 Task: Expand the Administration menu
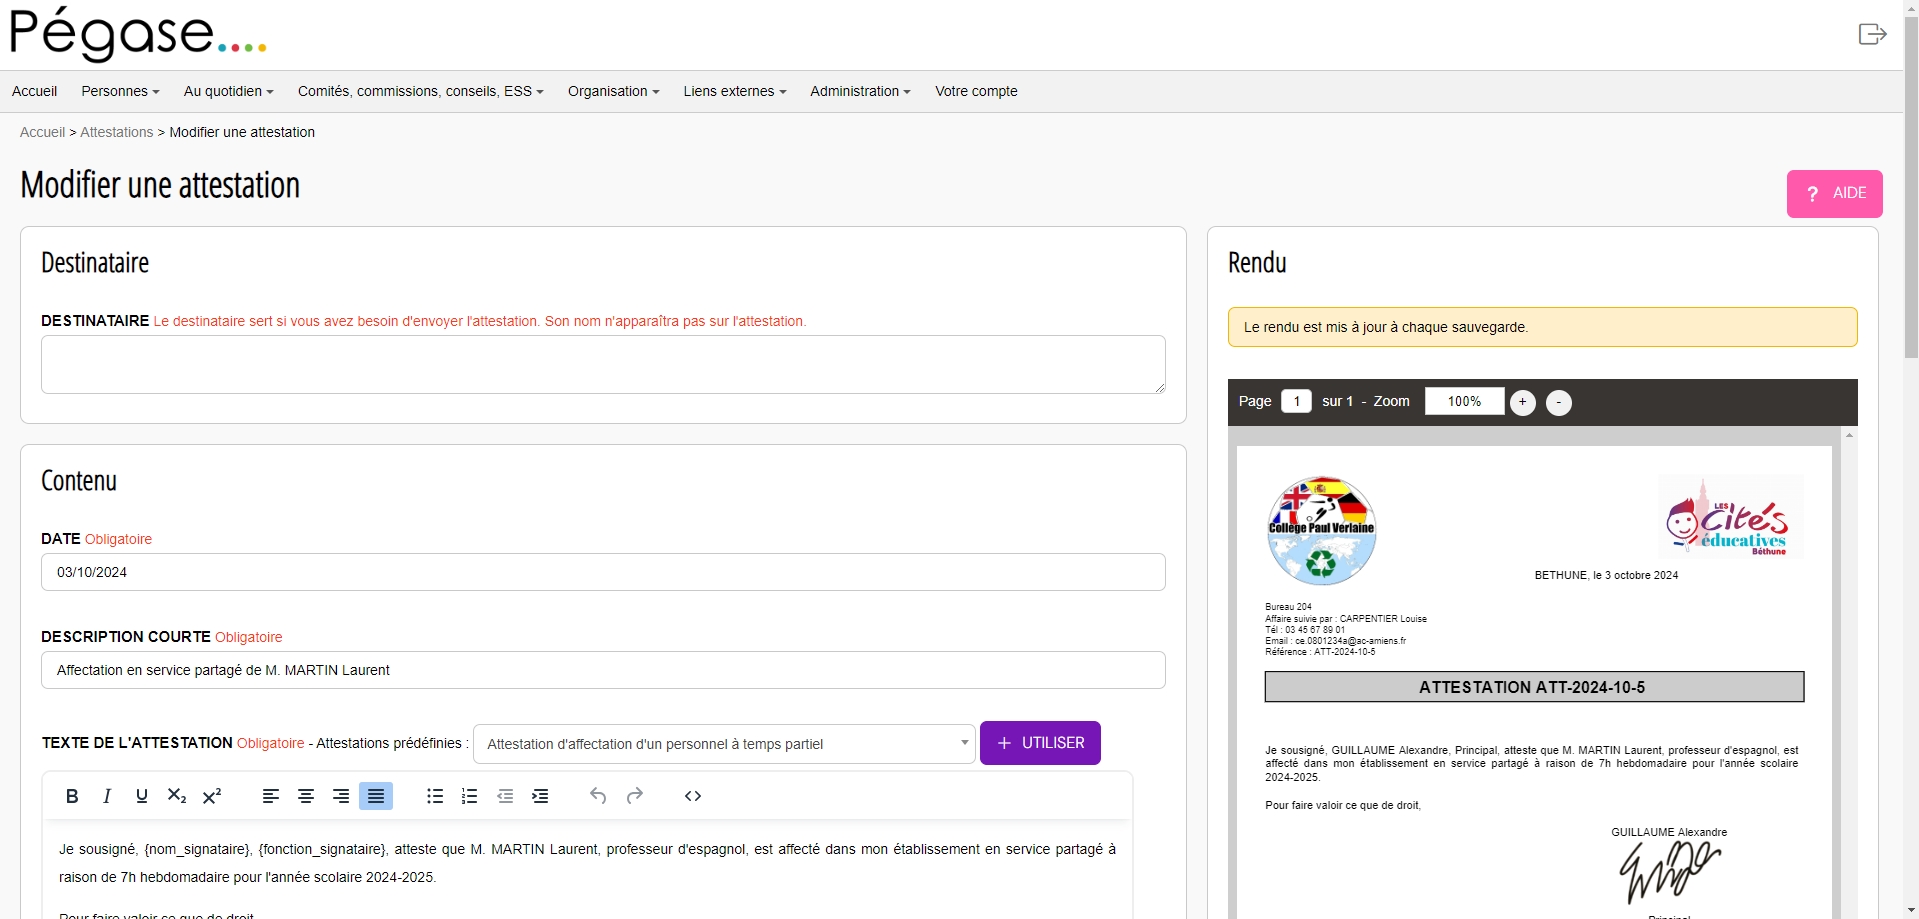pyautogui.click(x=860, y=91)
